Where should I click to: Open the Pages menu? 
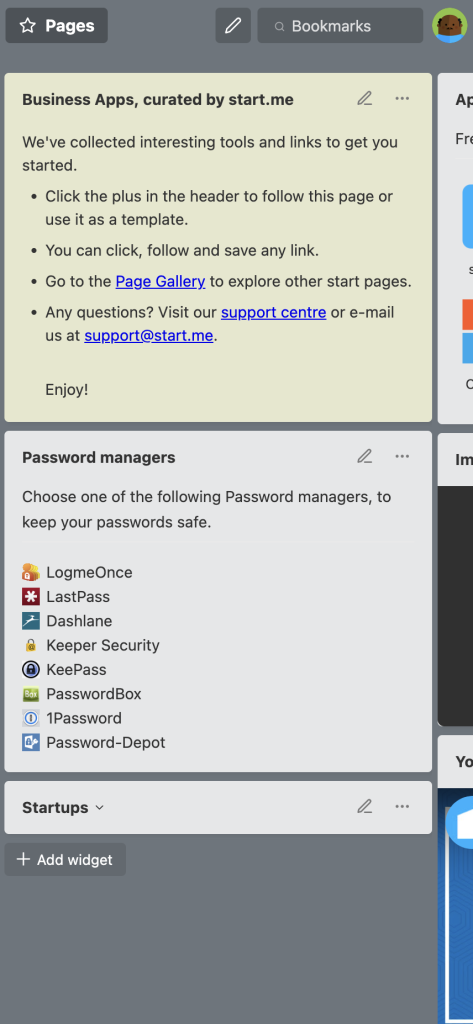[57, 25]
